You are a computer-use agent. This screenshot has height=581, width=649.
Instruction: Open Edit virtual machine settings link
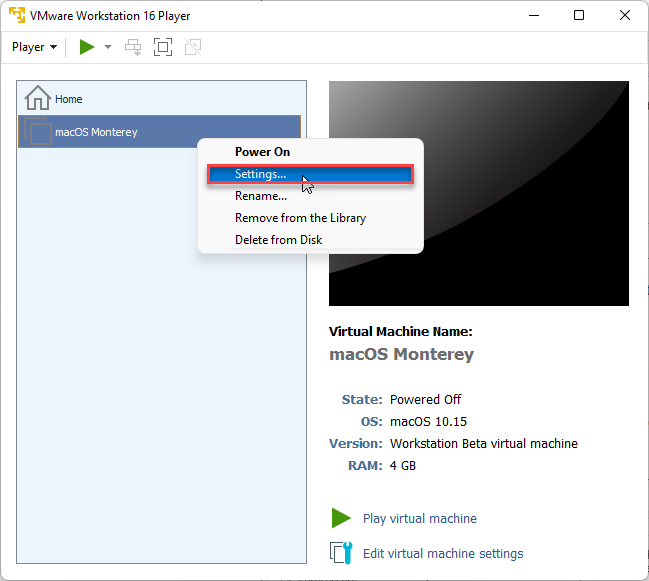pyautogui.click(x=443, y=554)
